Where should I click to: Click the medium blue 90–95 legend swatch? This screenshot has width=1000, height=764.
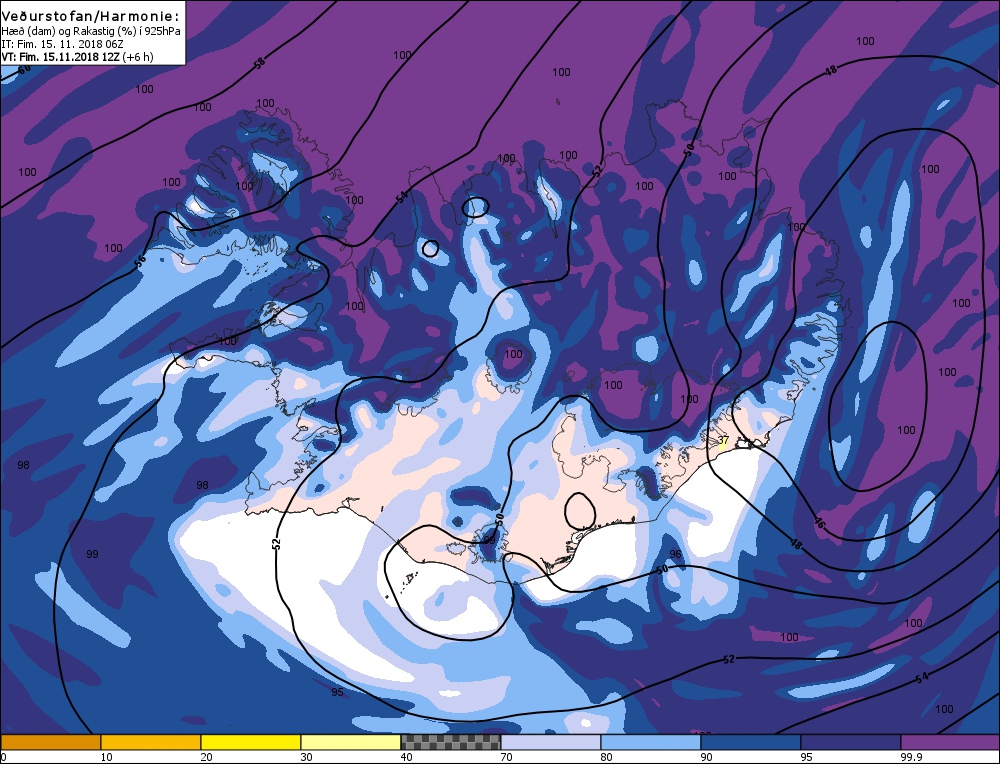click(x=751, y=742)
